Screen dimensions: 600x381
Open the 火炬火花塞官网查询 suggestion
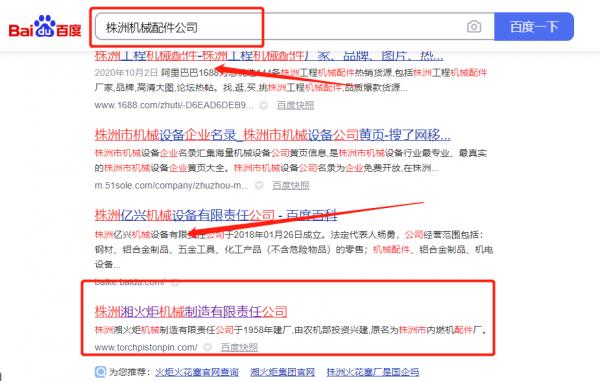pyautogui.click(x=197, y=372)
